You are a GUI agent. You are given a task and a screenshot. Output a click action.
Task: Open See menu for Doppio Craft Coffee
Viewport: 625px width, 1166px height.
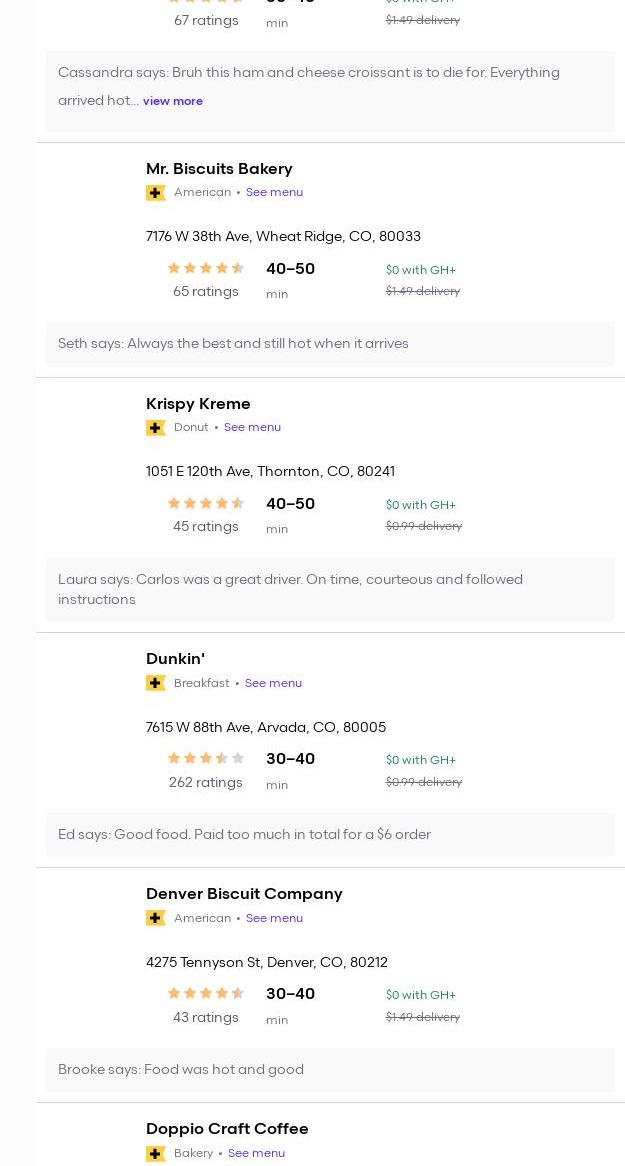coord(256,1153)
